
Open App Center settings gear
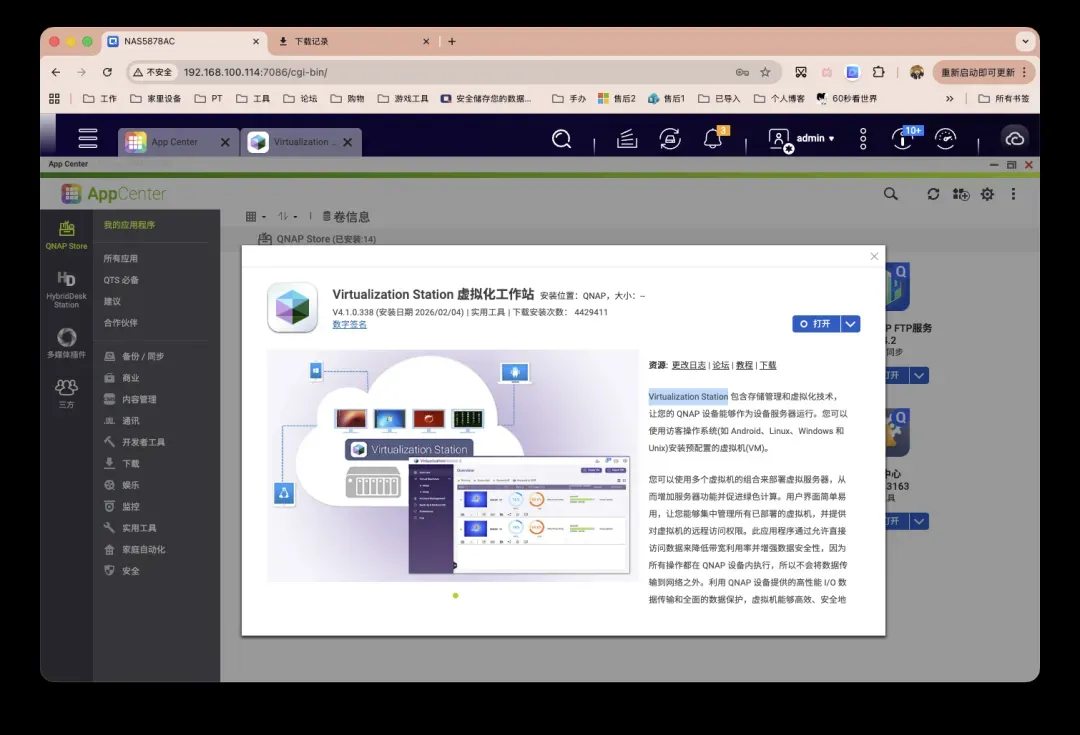pyautogui.click(x=987, y=194)
